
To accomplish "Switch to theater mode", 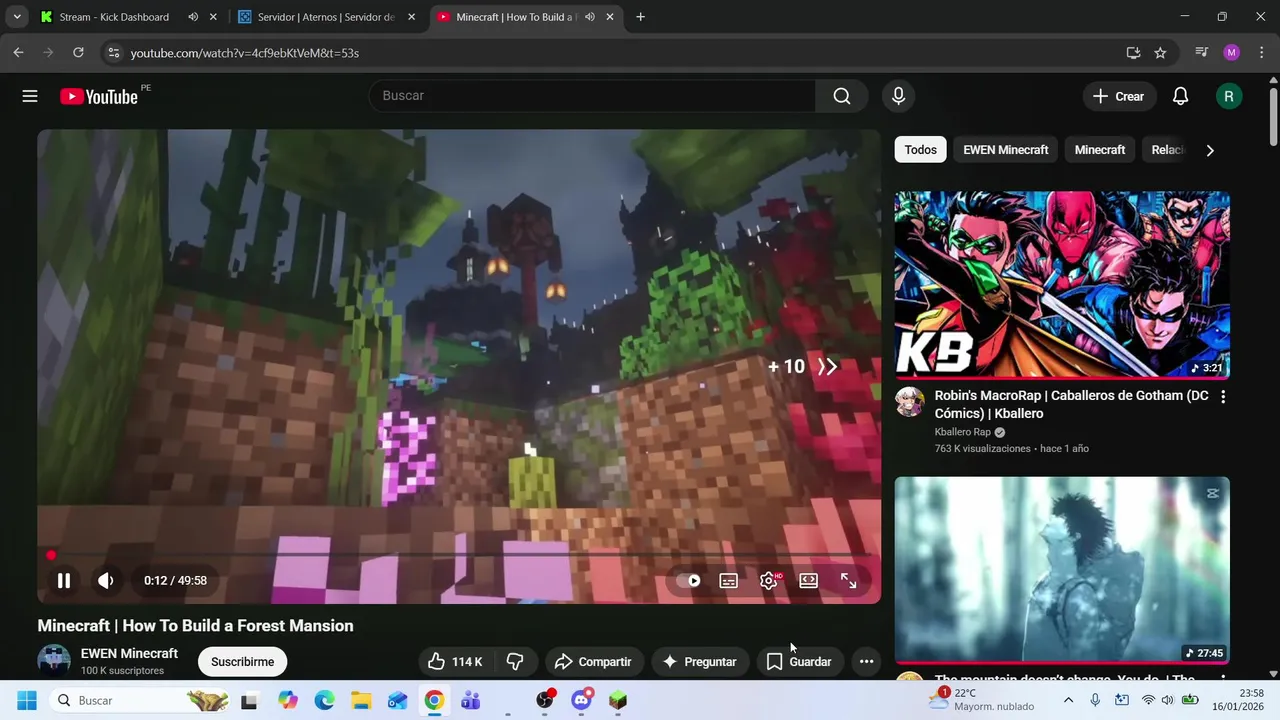I will click(x=809, y=580).
